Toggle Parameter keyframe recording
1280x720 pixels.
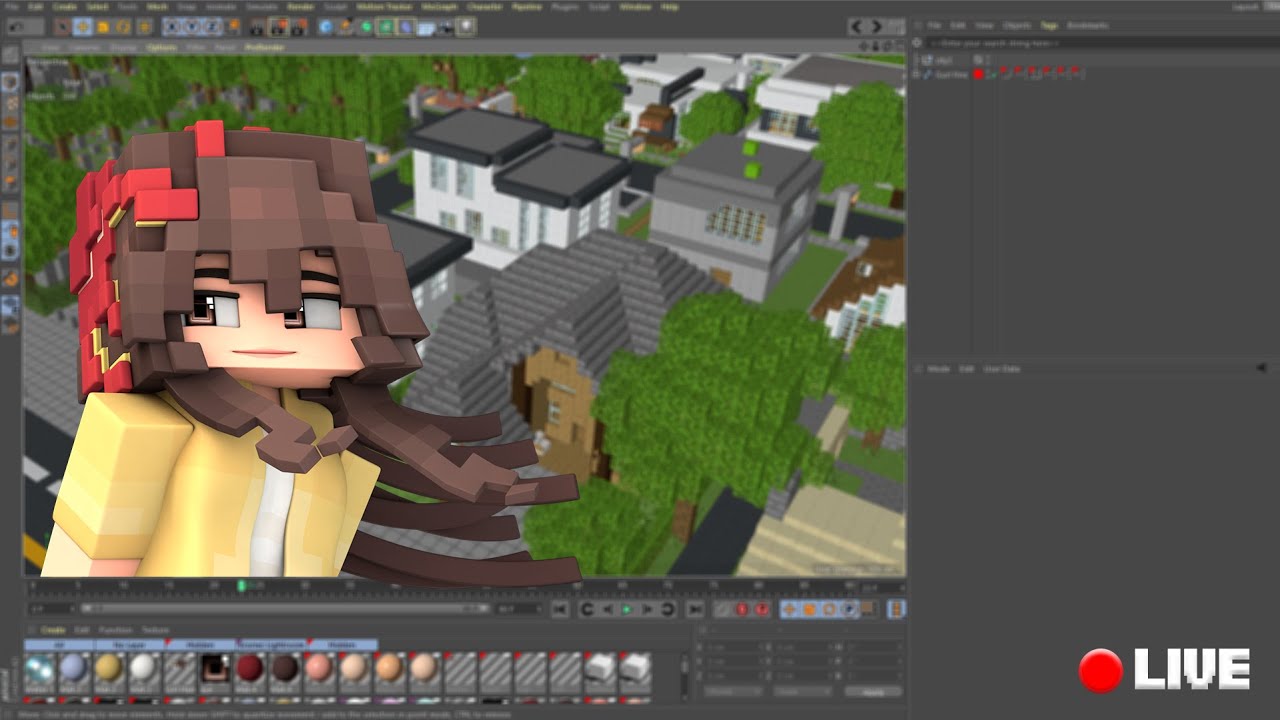point(848,609)
